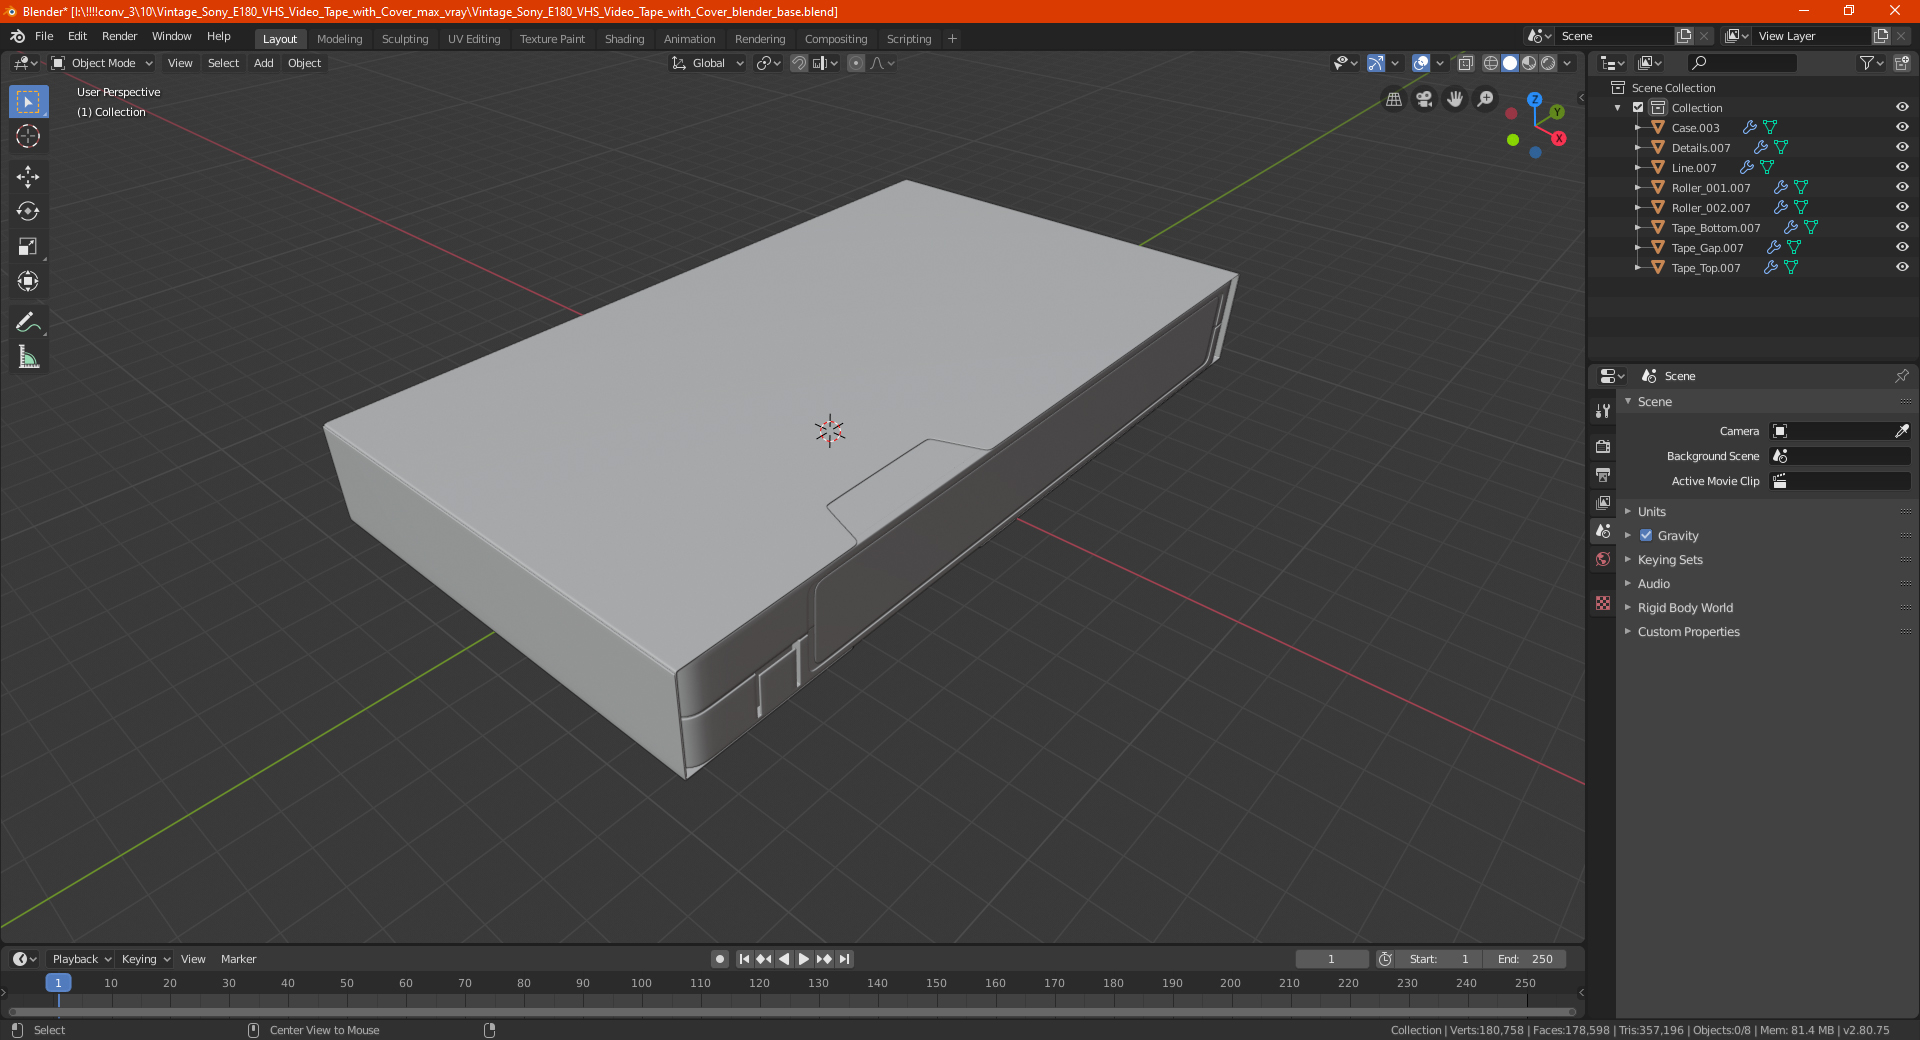Select the Rotate tool
The image size is (1920, 1040).
click(28, 211)
